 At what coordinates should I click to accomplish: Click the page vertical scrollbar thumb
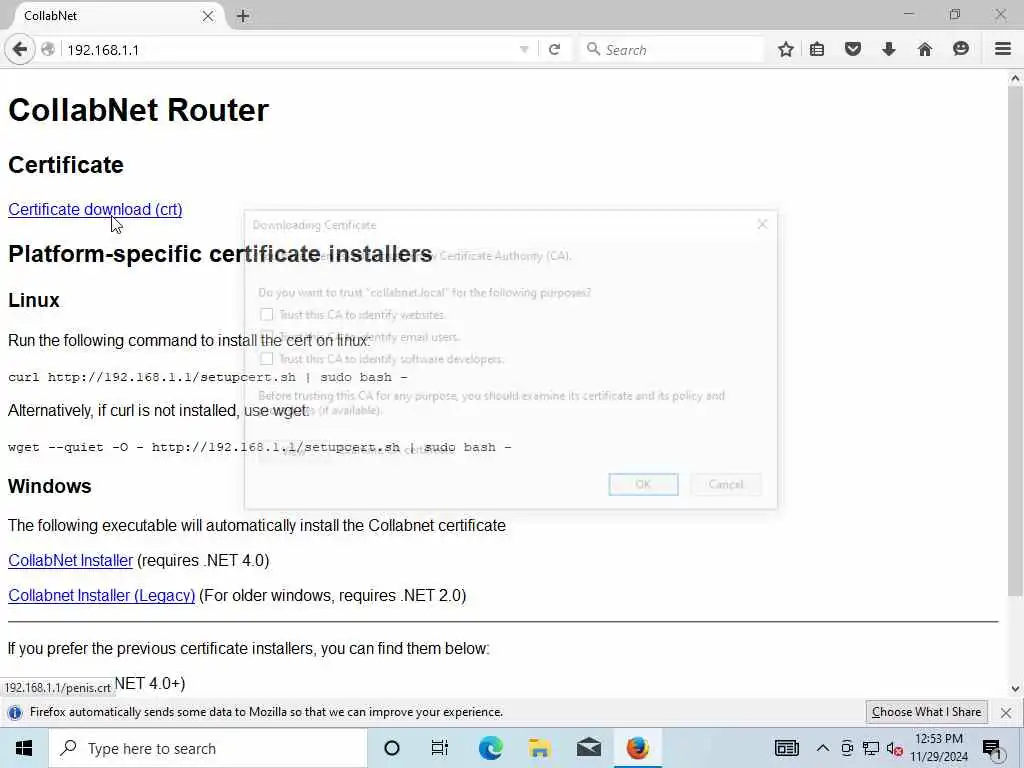click(x=1015, y=340)
